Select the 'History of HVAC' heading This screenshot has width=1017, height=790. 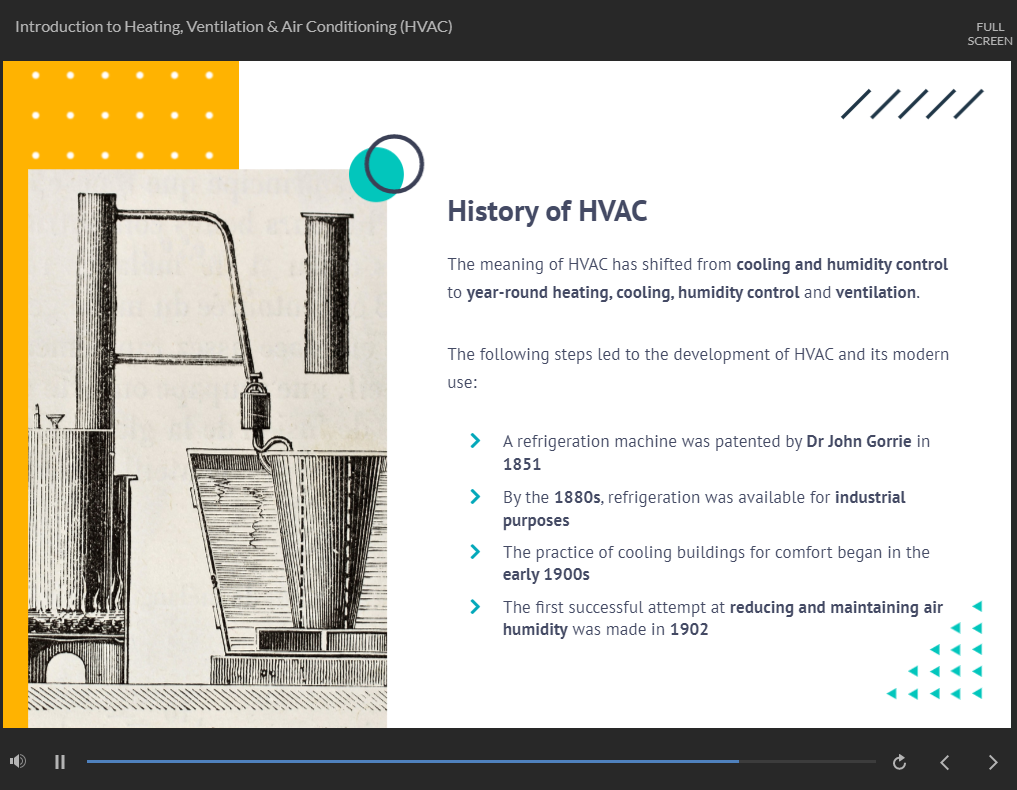547,212
